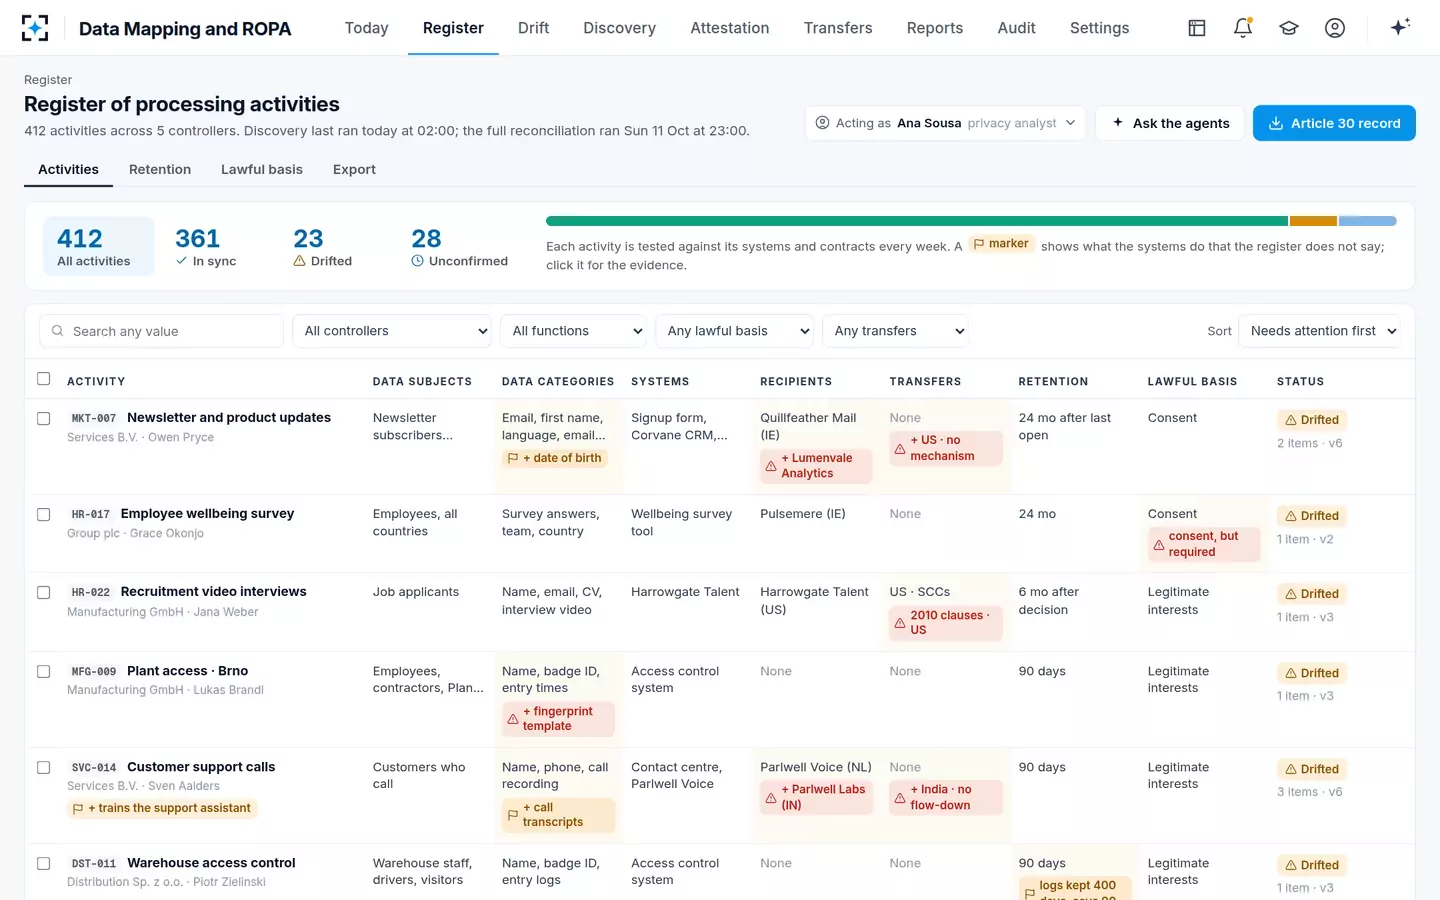1440x900 pixels.
Task: Open the All controllers dropdown
Action: click(392, 331)
